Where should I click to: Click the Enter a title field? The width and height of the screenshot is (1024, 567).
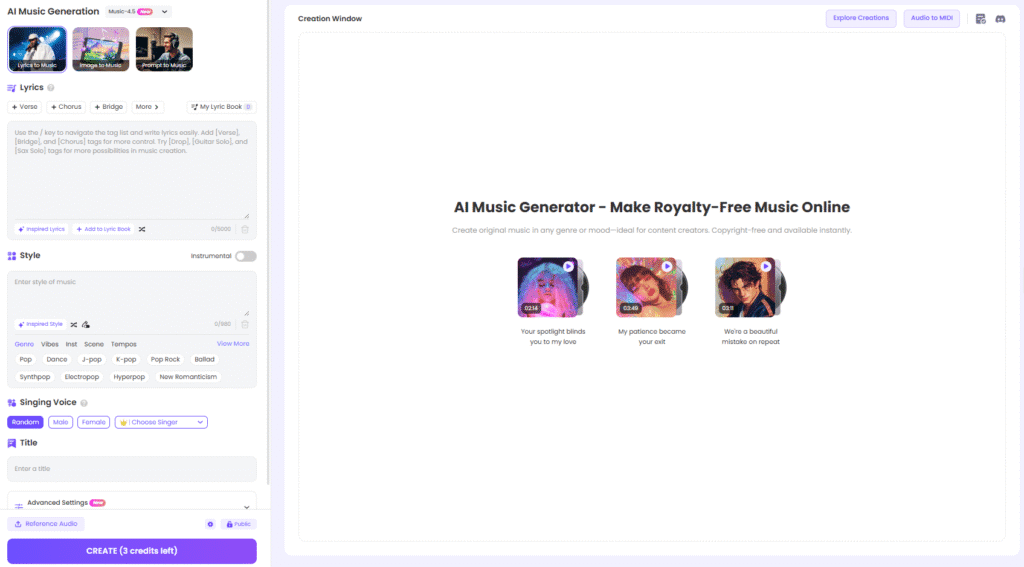pyautogui.click(x=132, y=469)
